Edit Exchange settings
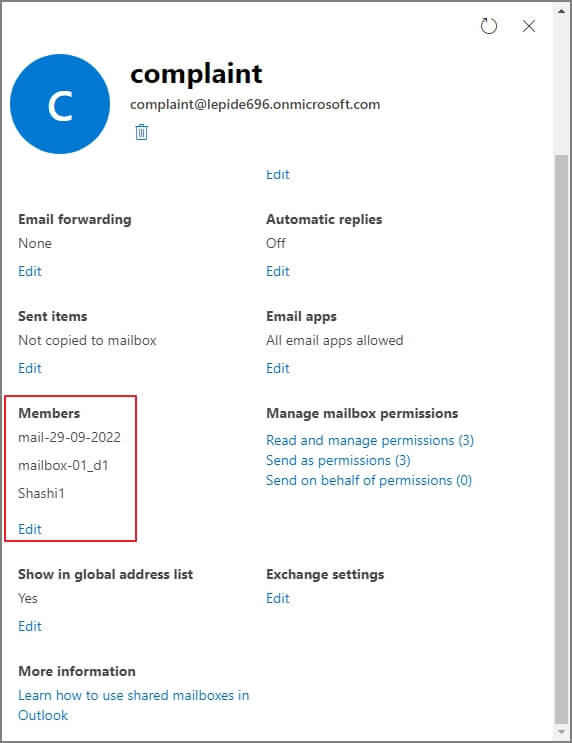Viewport: 572px width, 743px height. (x=278, y=598)
